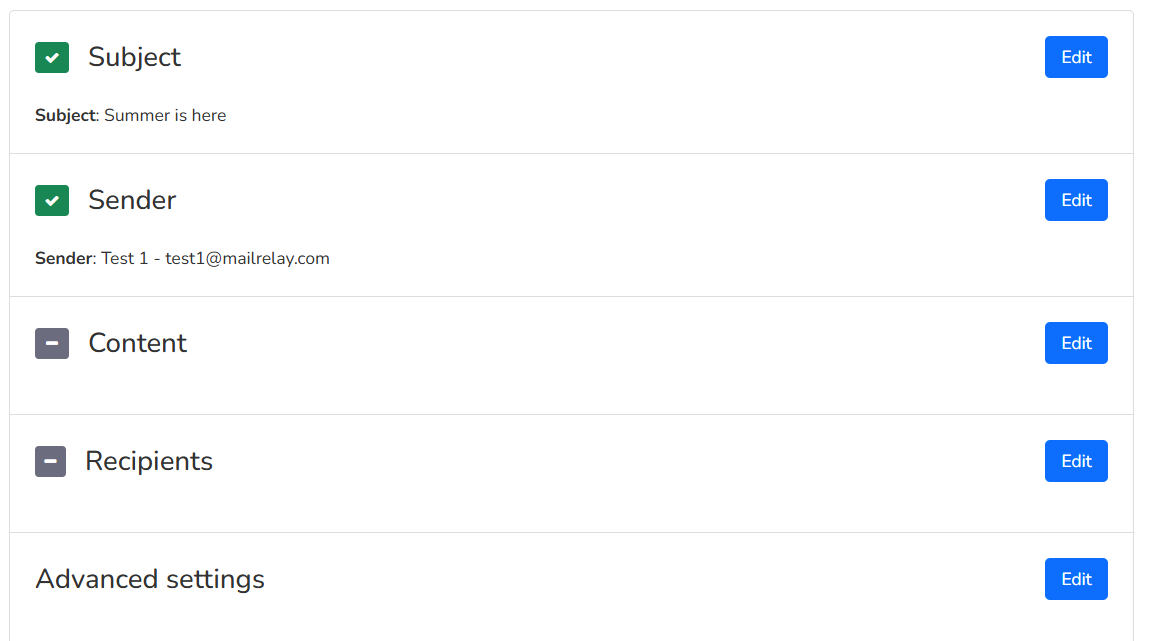Click the bold "Sender:" label
The height and width of the screenshot is (641, 1161).
[65, 258]
